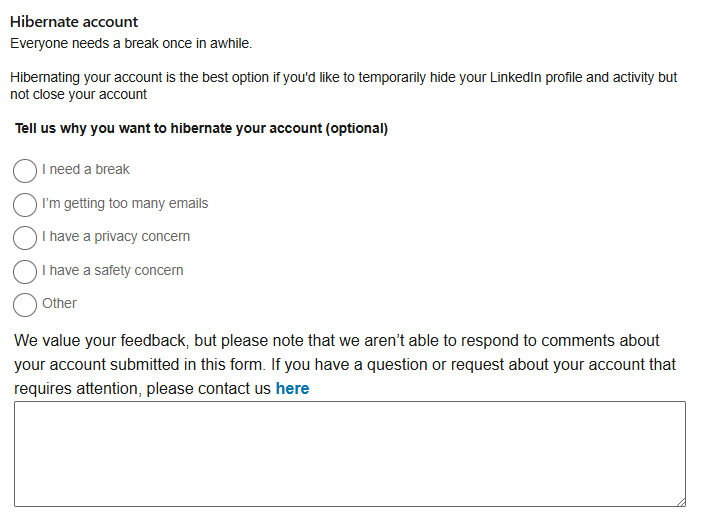Select the 'Other' radio button
701x519 pixels.
25,304
